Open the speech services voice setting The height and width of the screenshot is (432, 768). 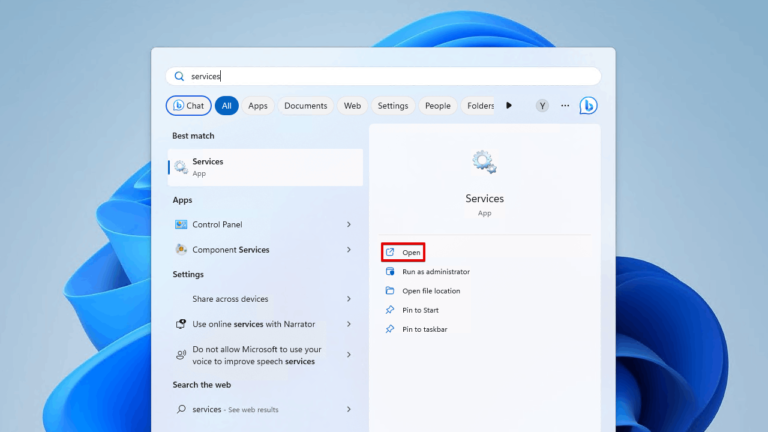pos(265,355)
